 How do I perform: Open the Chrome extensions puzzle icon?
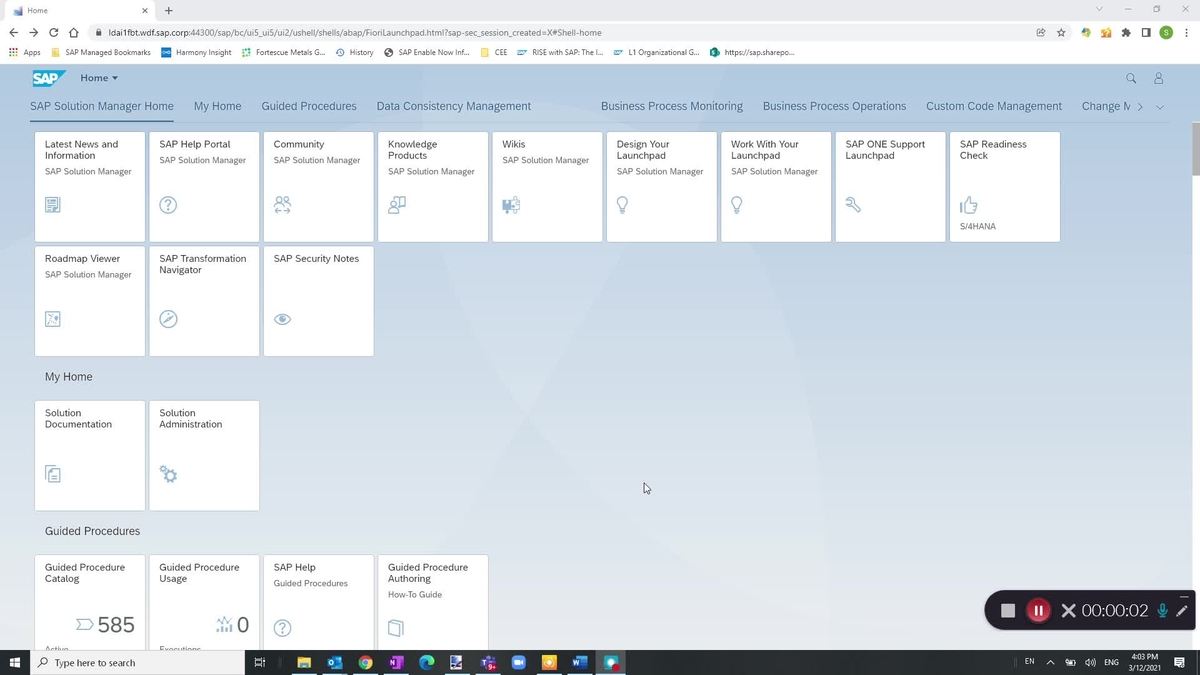click(1126, 32)
